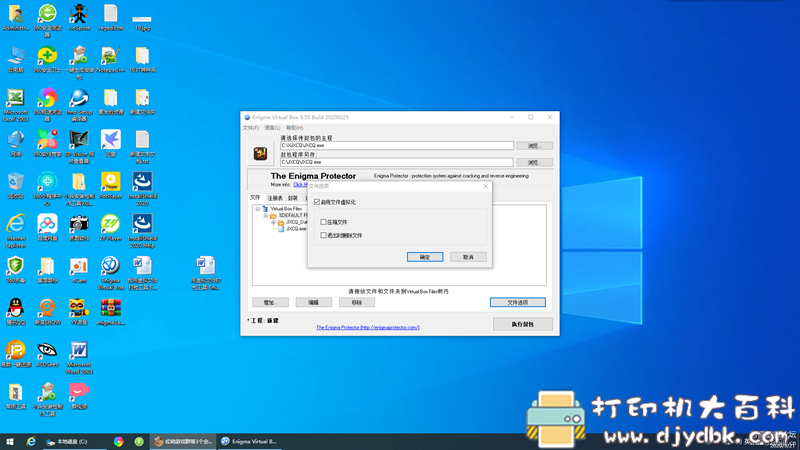Toggle the 启用文件虚拟化 checkbox
Image resolution: width=800 pixels, height=450 pixels.
click(x=317, y=202)
